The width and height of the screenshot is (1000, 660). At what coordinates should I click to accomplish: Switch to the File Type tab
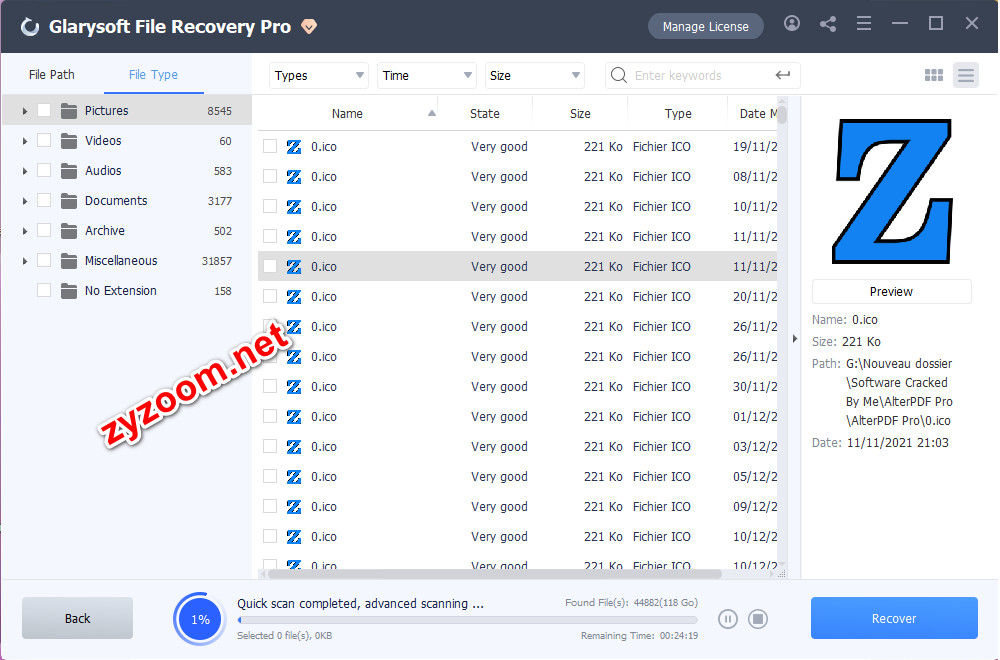[153, 75]
